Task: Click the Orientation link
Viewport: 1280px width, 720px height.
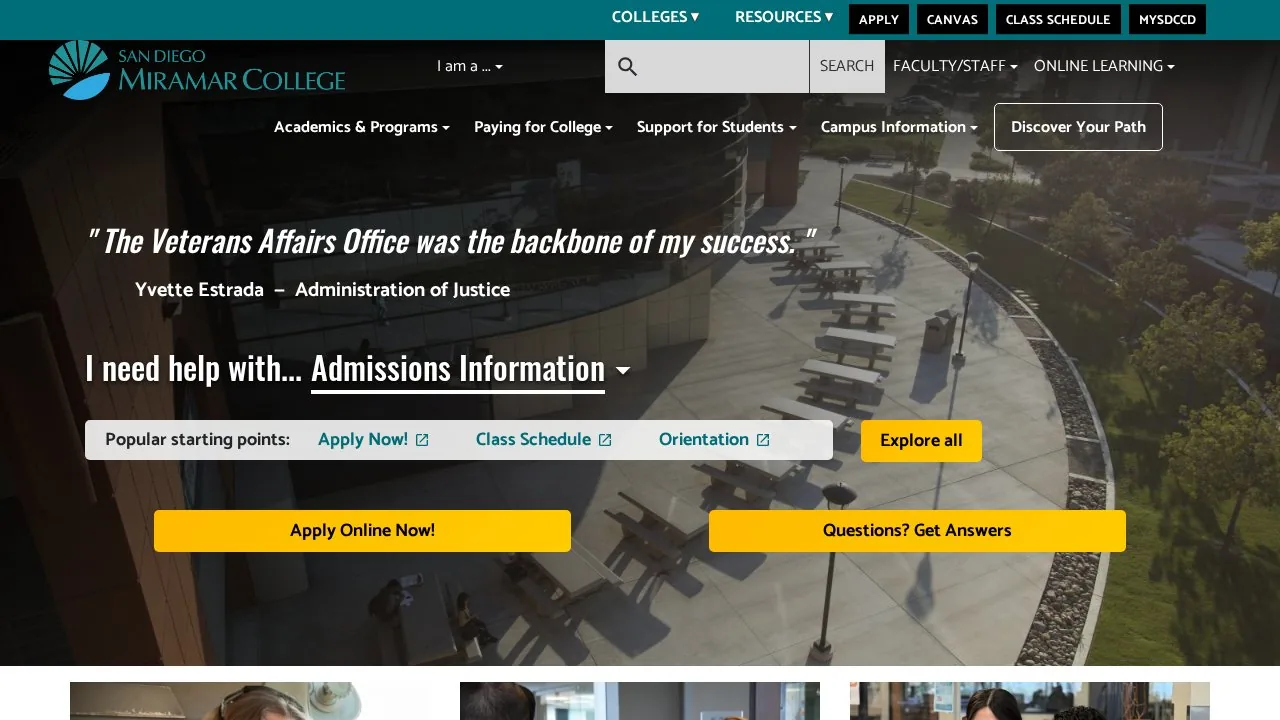Action: pos(704,440)
